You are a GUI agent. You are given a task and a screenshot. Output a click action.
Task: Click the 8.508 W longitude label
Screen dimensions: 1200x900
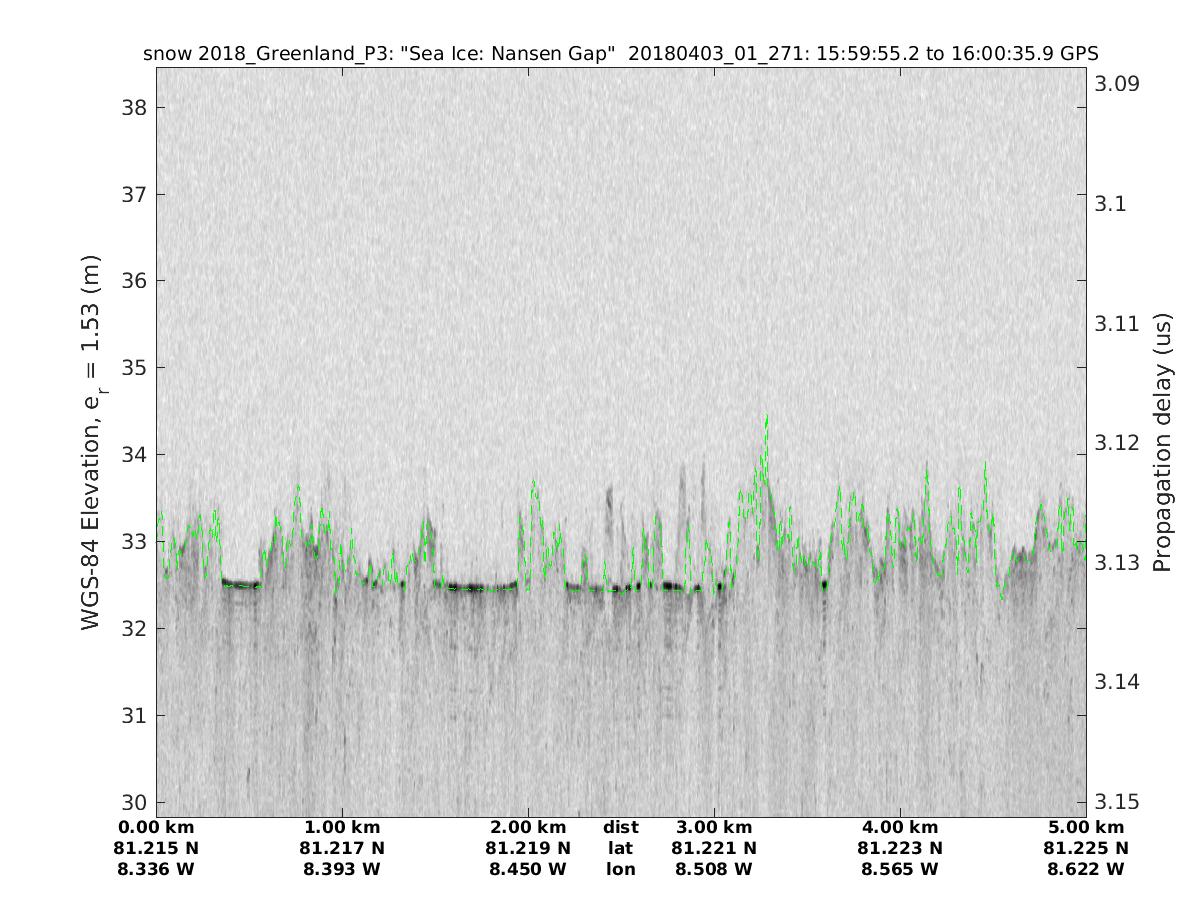click(x=714, y=869)
